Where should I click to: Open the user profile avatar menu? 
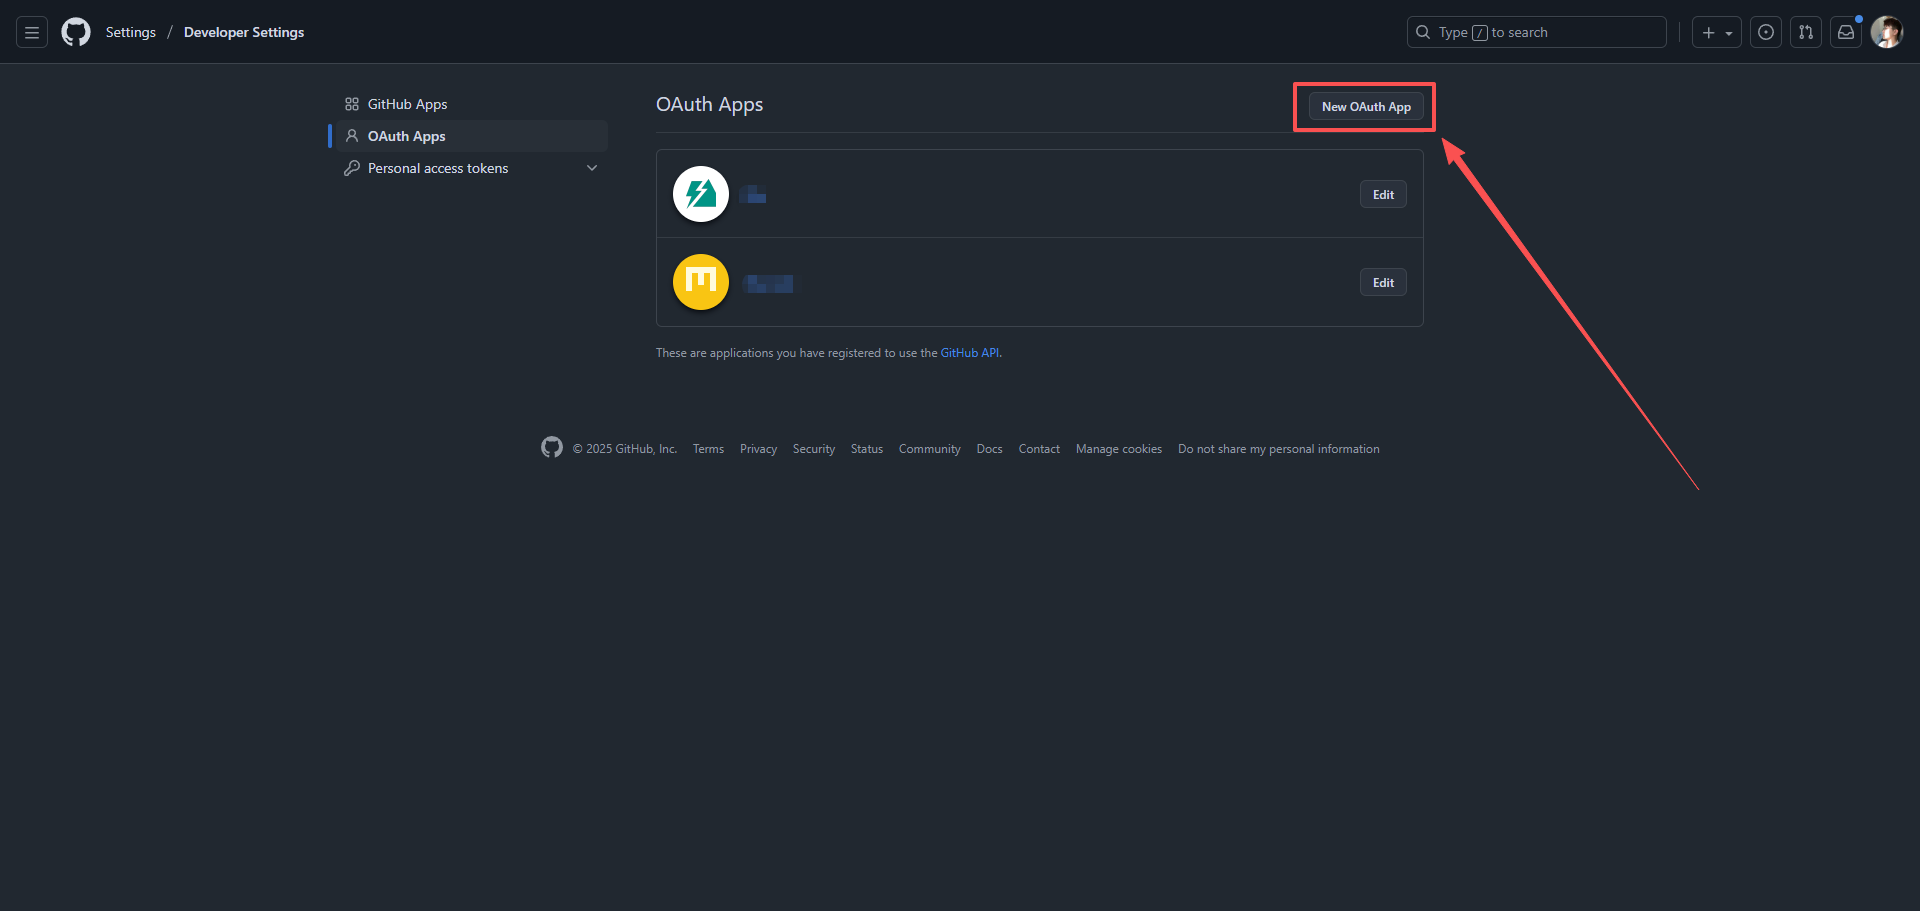coord(1887,32)
